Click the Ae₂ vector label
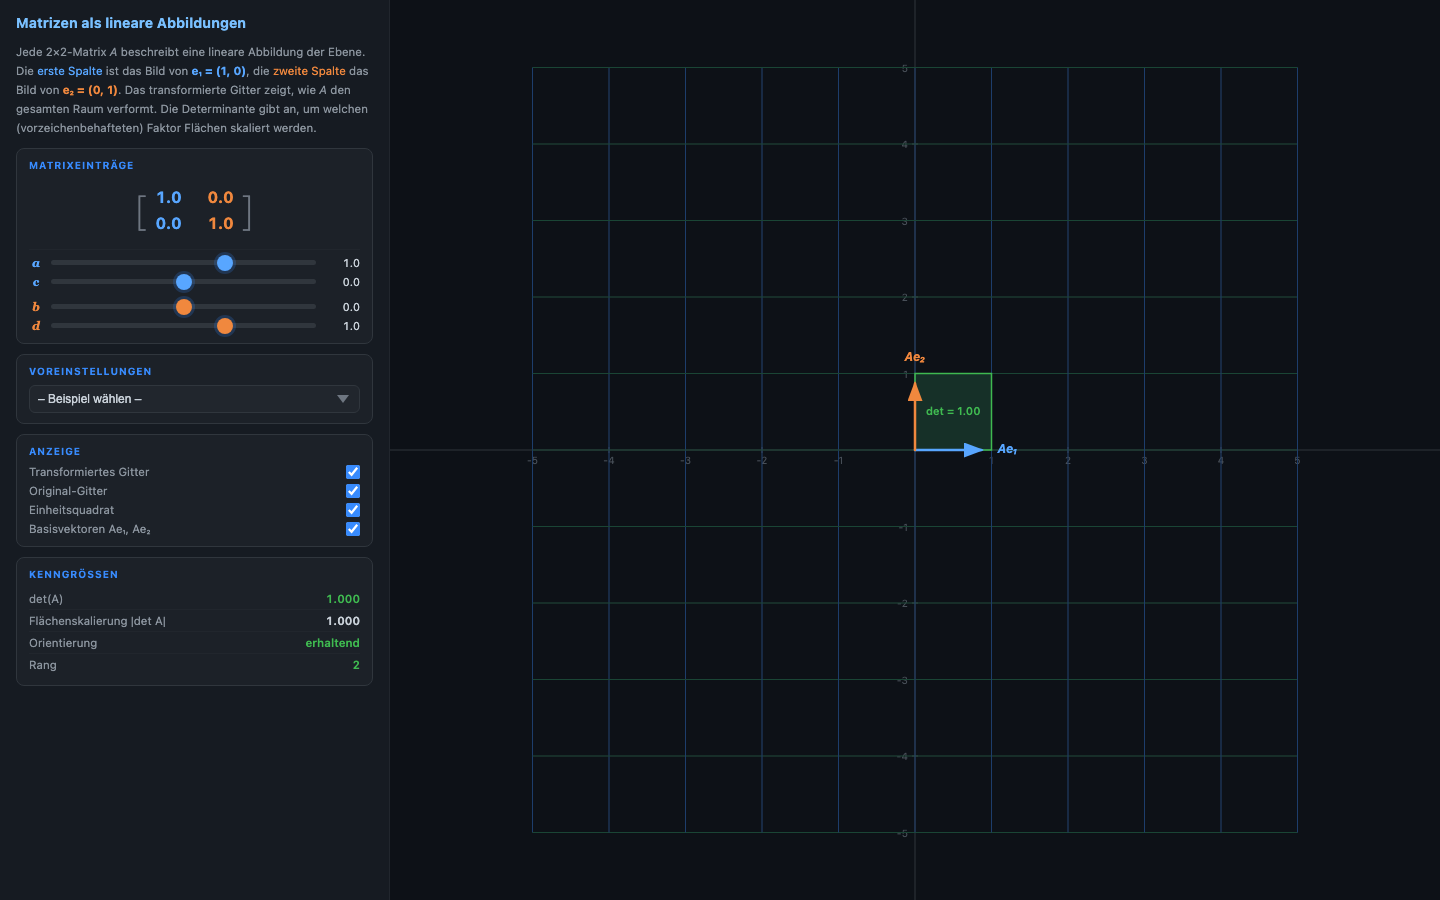 (915, 358)
